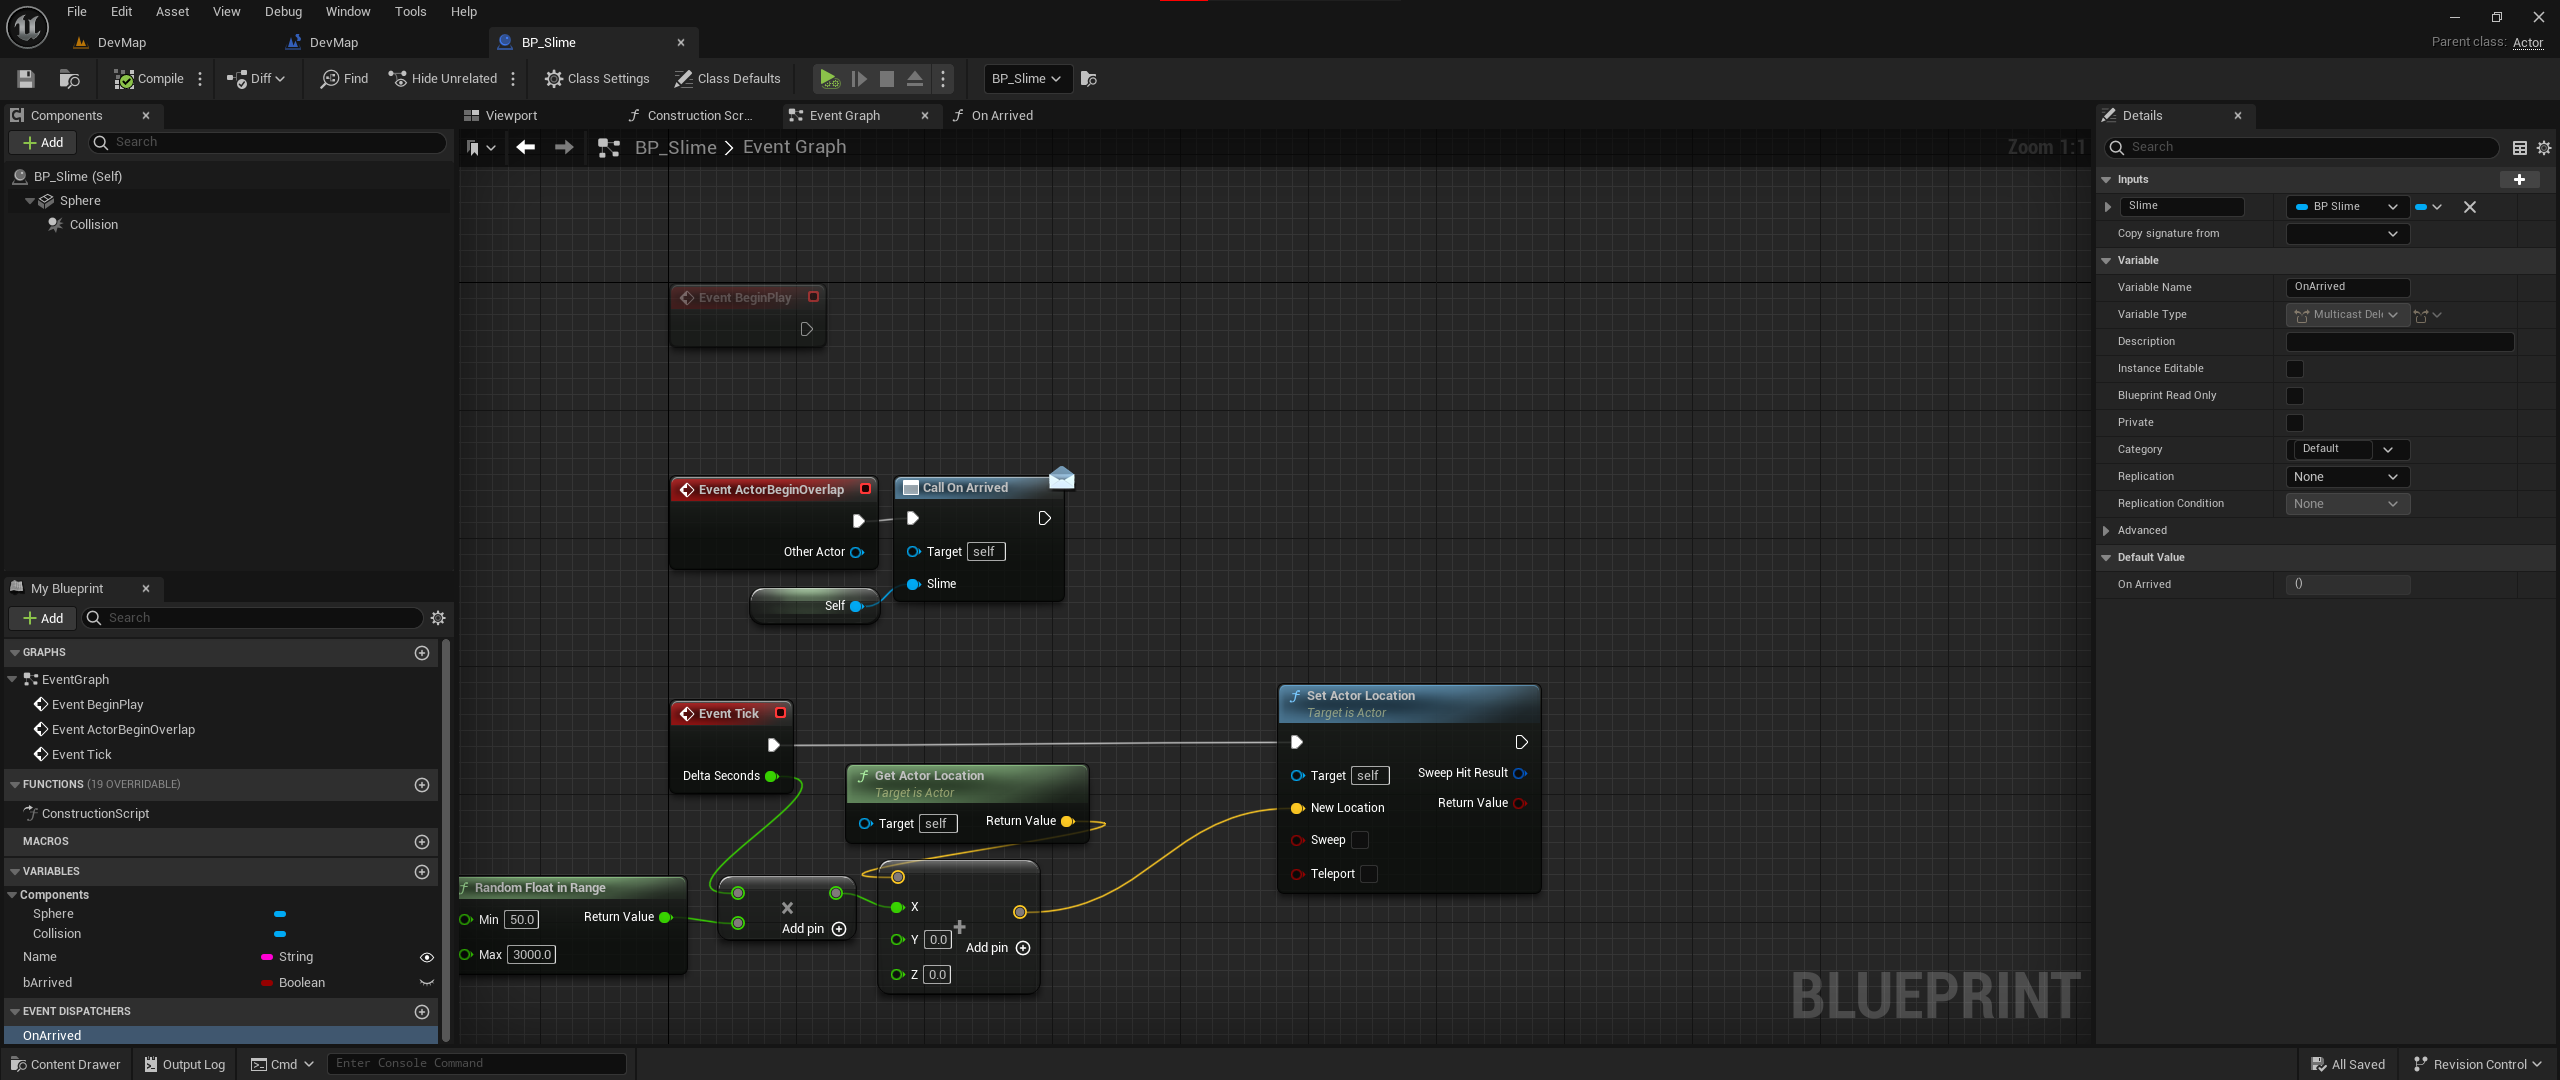Add a new variable with plus icon
Viewport: 2560px width, 1080px height.
pyautogui.click(x=422, y=872)
